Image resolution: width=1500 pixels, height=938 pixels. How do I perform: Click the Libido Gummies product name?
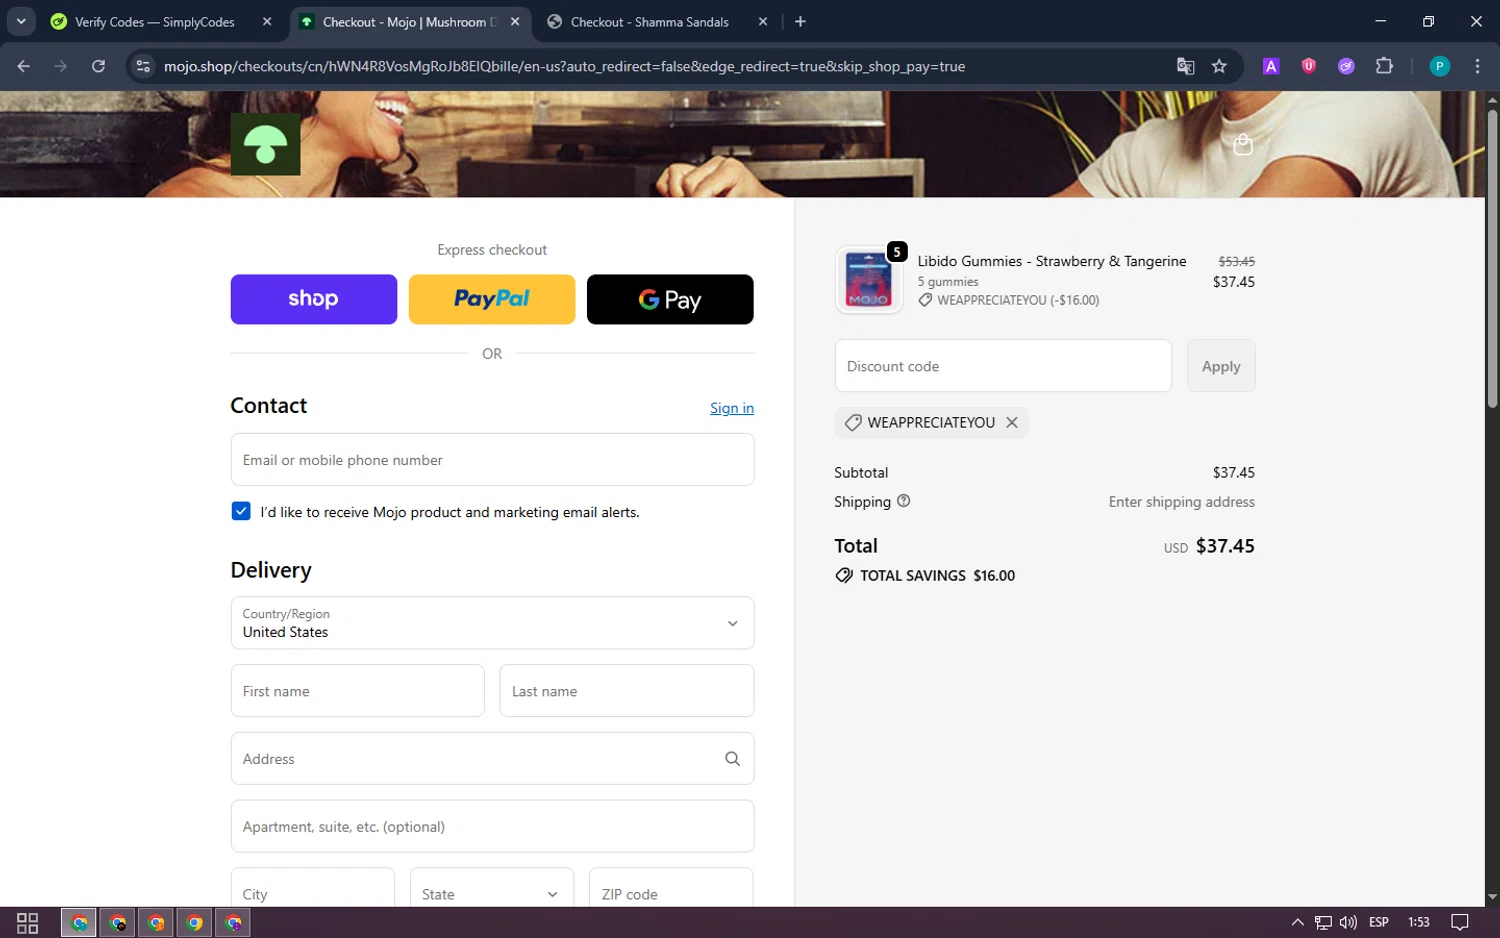click(x=1052, y=261)
